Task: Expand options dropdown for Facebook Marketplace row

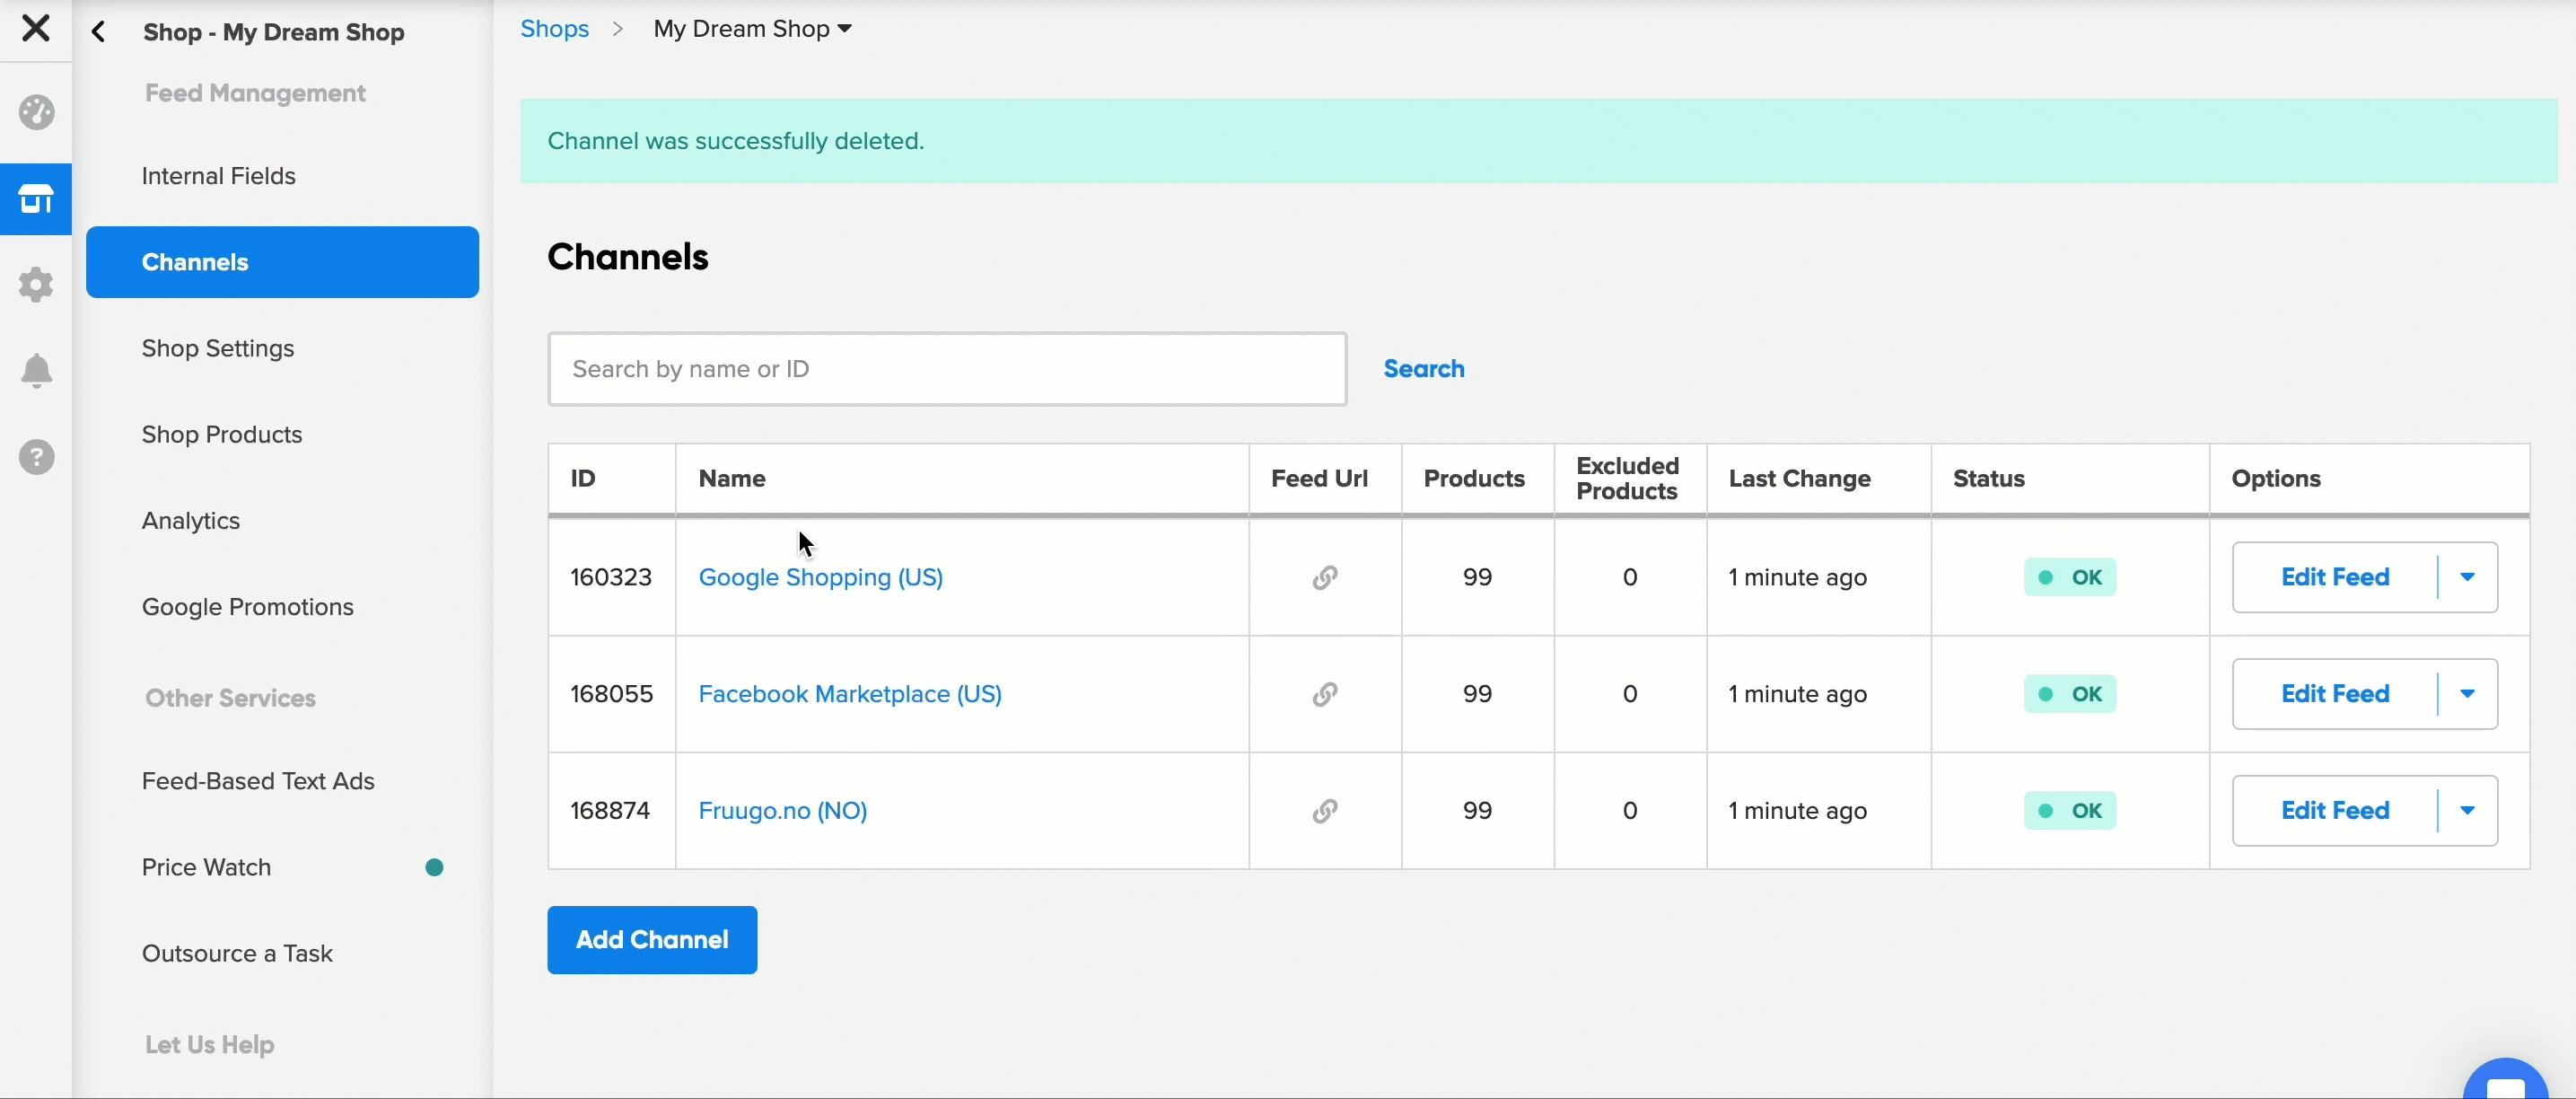Action: [x=2467, y=694]
